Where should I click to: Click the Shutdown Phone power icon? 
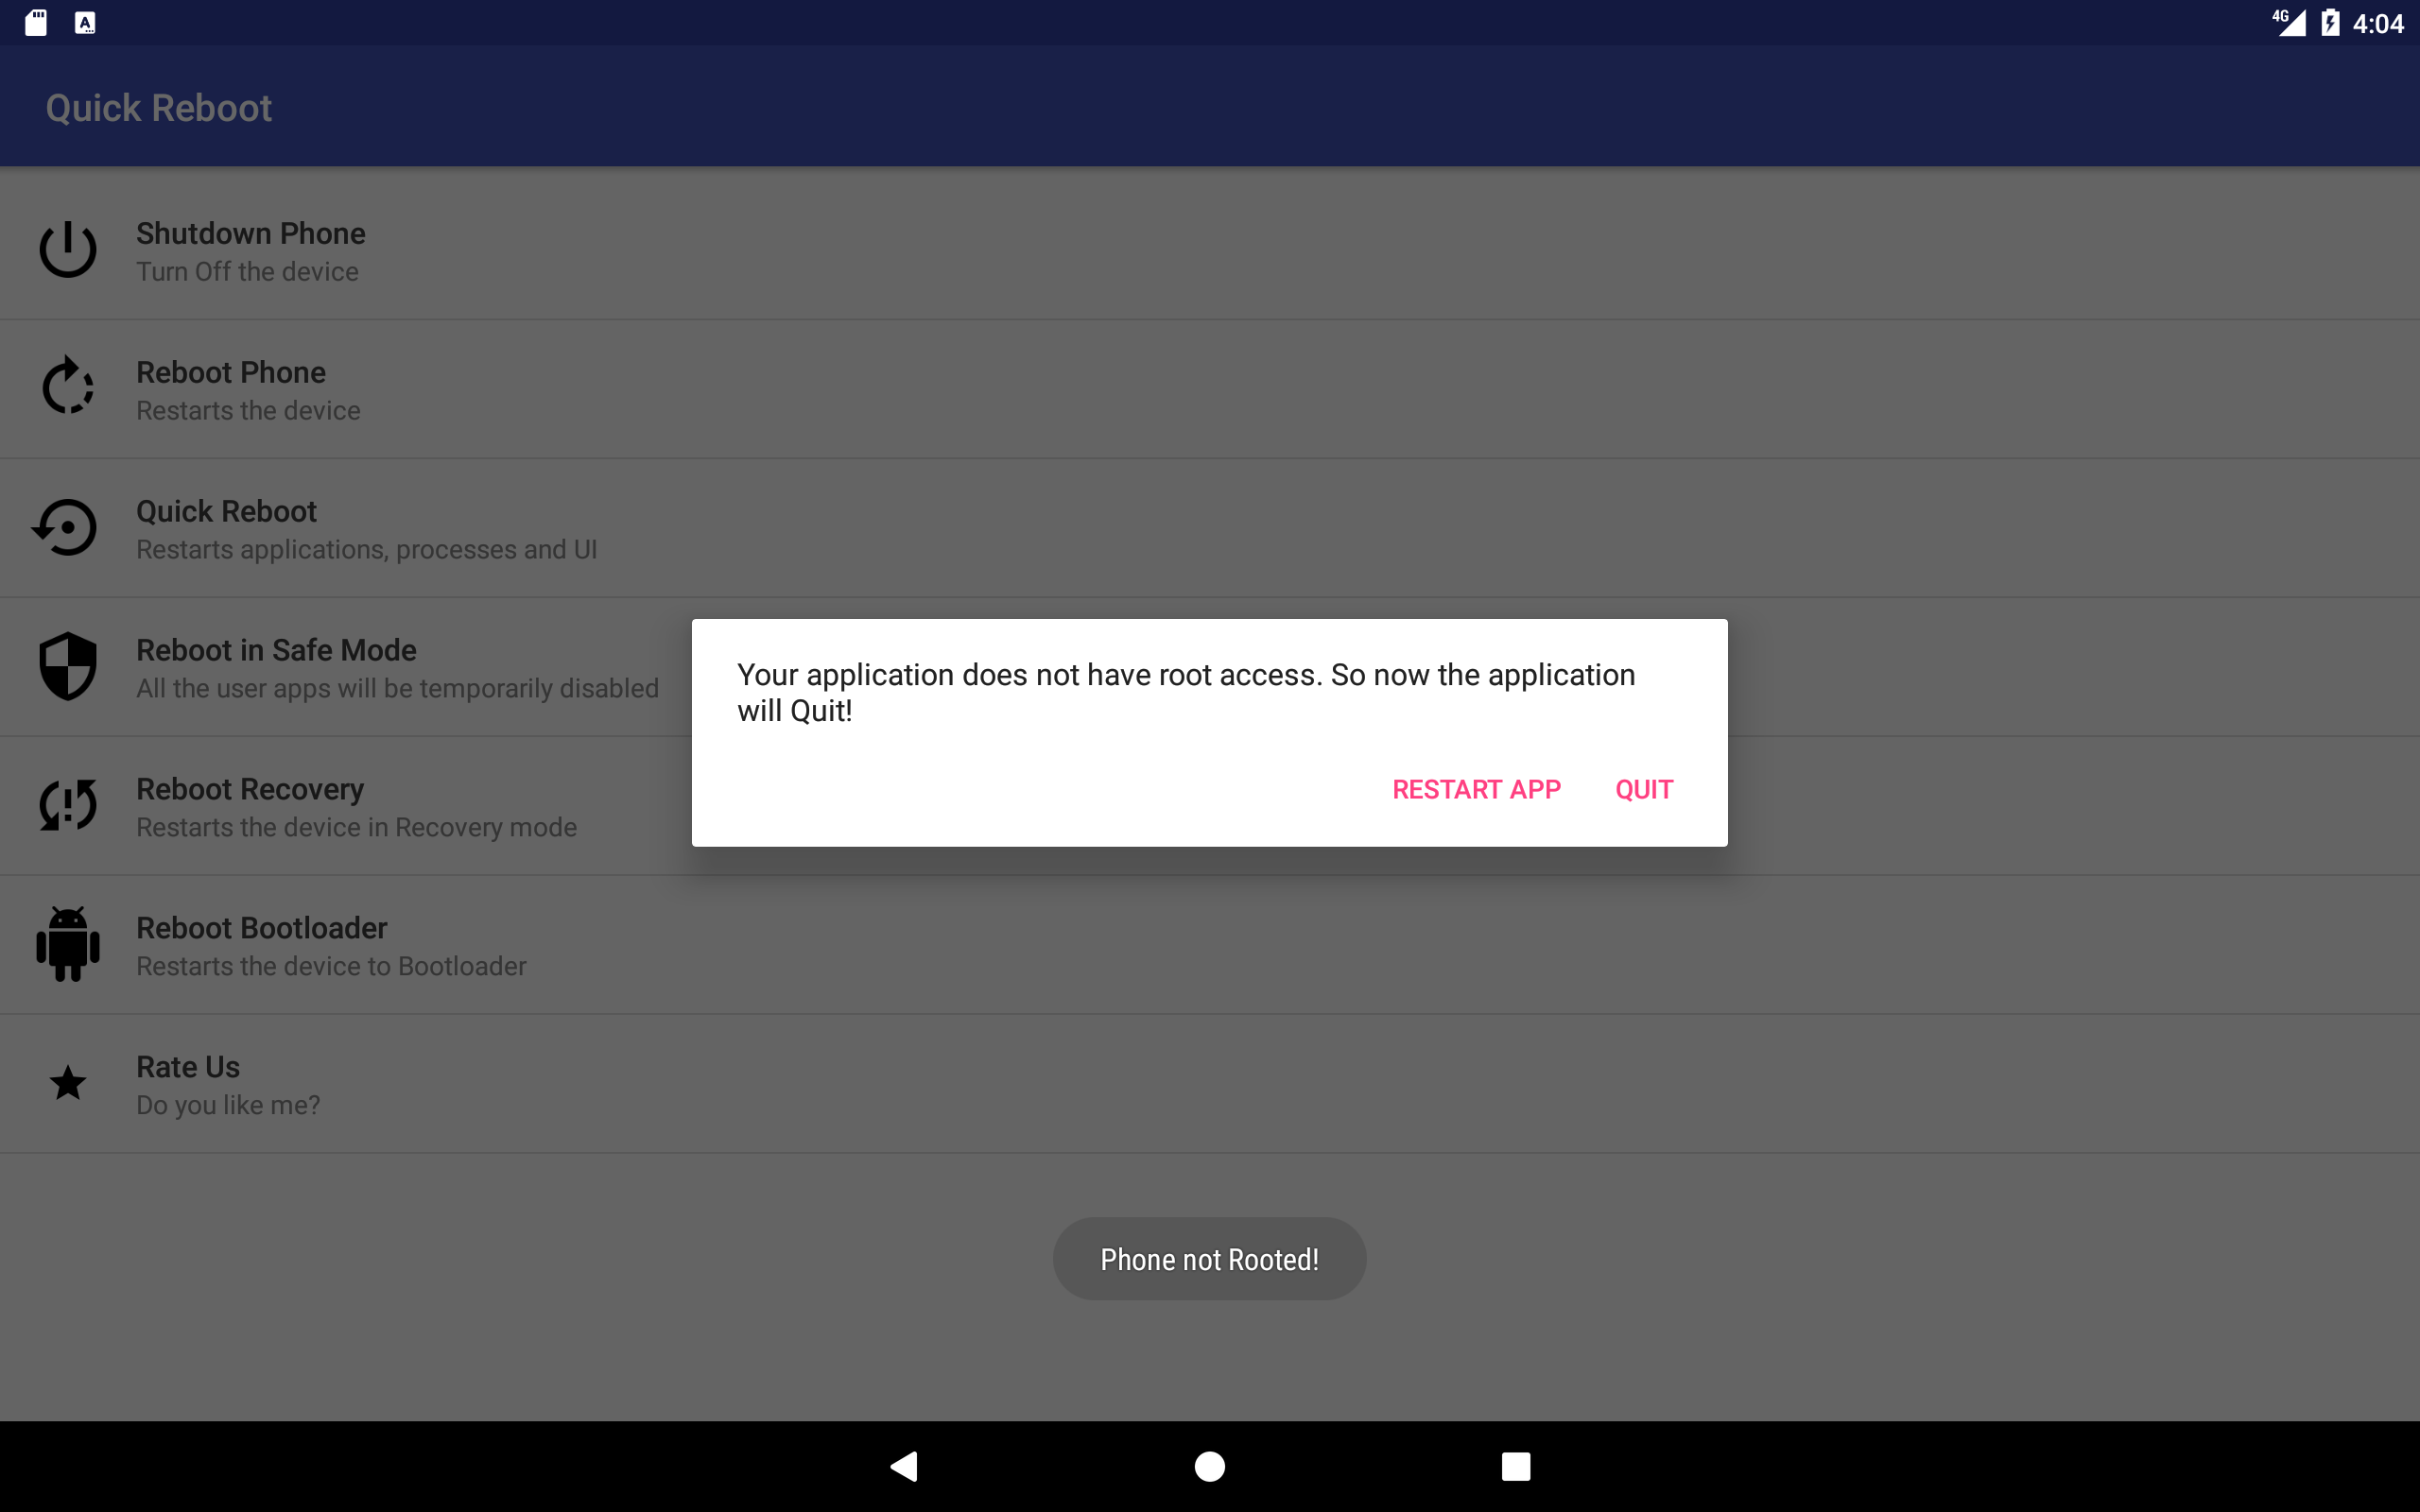pos(68,249)
